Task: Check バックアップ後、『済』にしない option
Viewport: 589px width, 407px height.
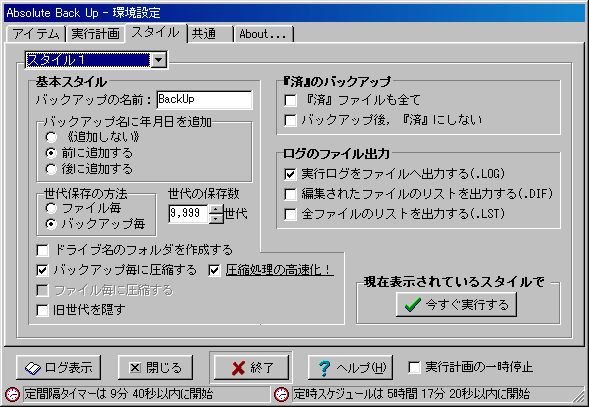Action: pos(290,120)
